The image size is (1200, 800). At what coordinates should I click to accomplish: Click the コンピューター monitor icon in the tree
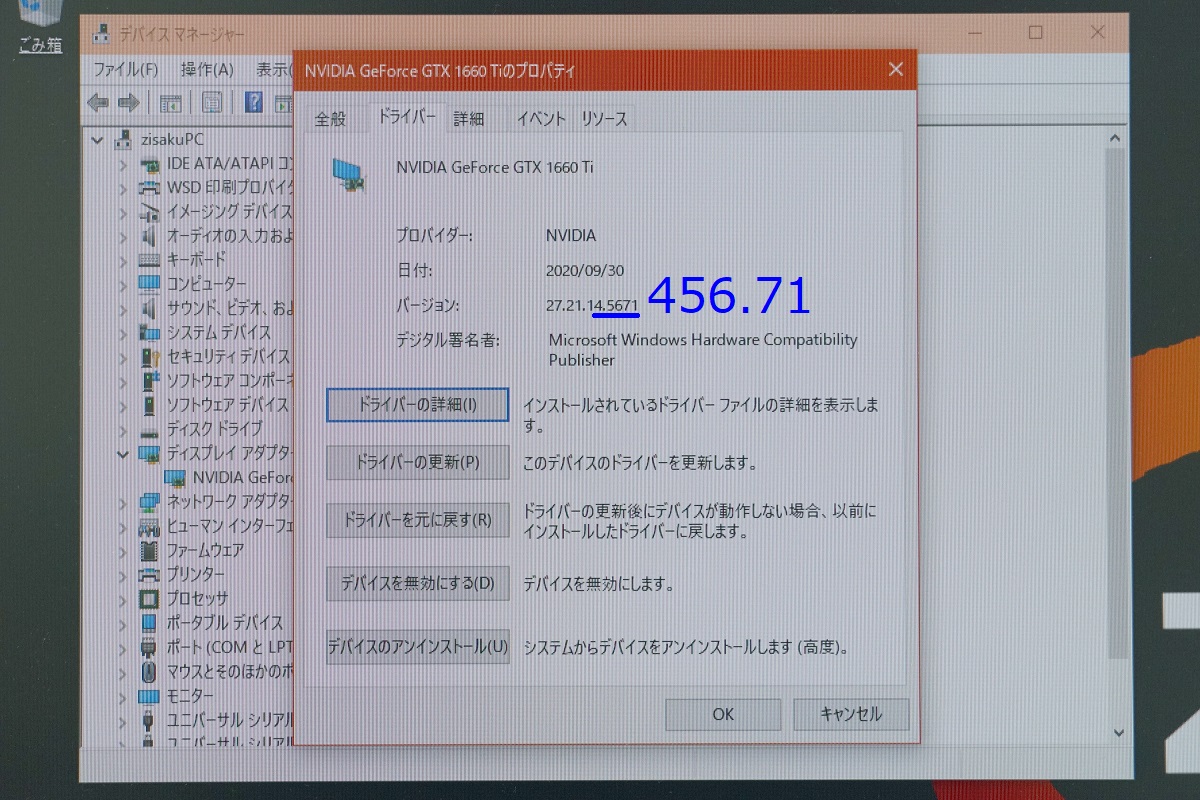coord(149,284)
